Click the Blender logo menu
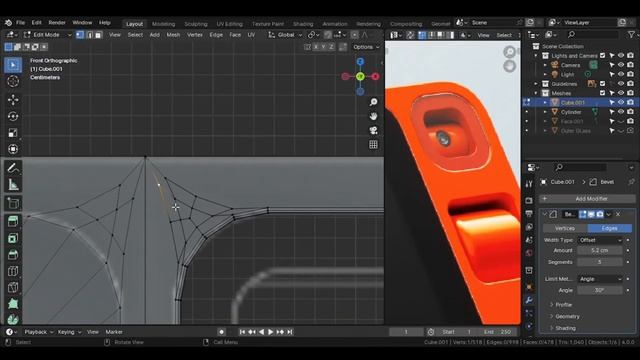The image size is (640, 360). pos(8,23)
